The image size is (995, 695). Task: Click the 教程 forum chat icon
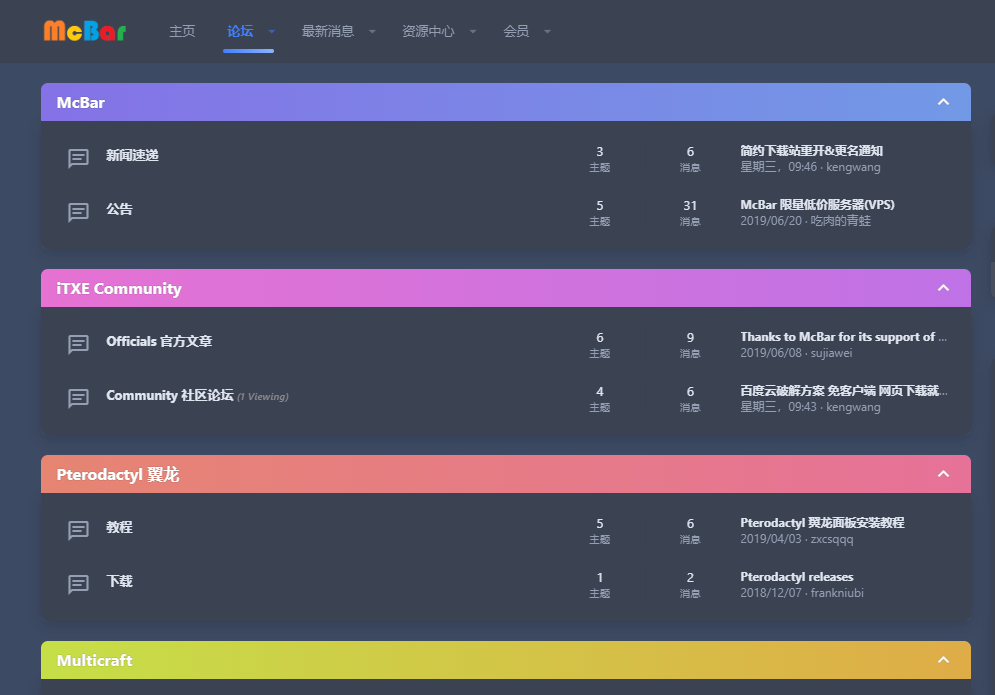(x=78, y=529)
